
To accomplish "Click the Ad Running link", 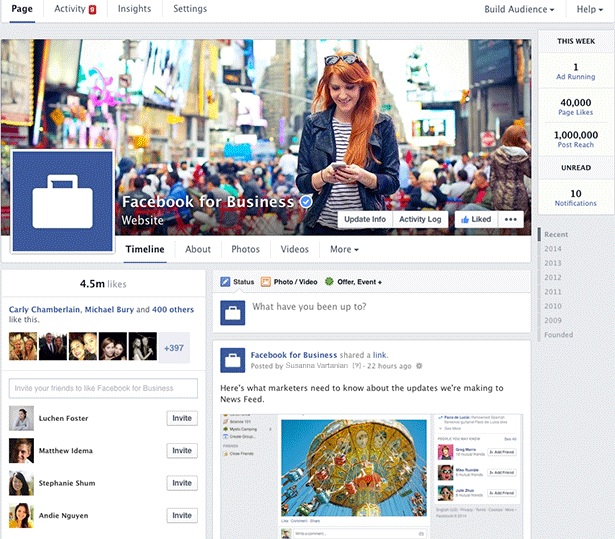I will pyautogui.click(x=576, y=77).
